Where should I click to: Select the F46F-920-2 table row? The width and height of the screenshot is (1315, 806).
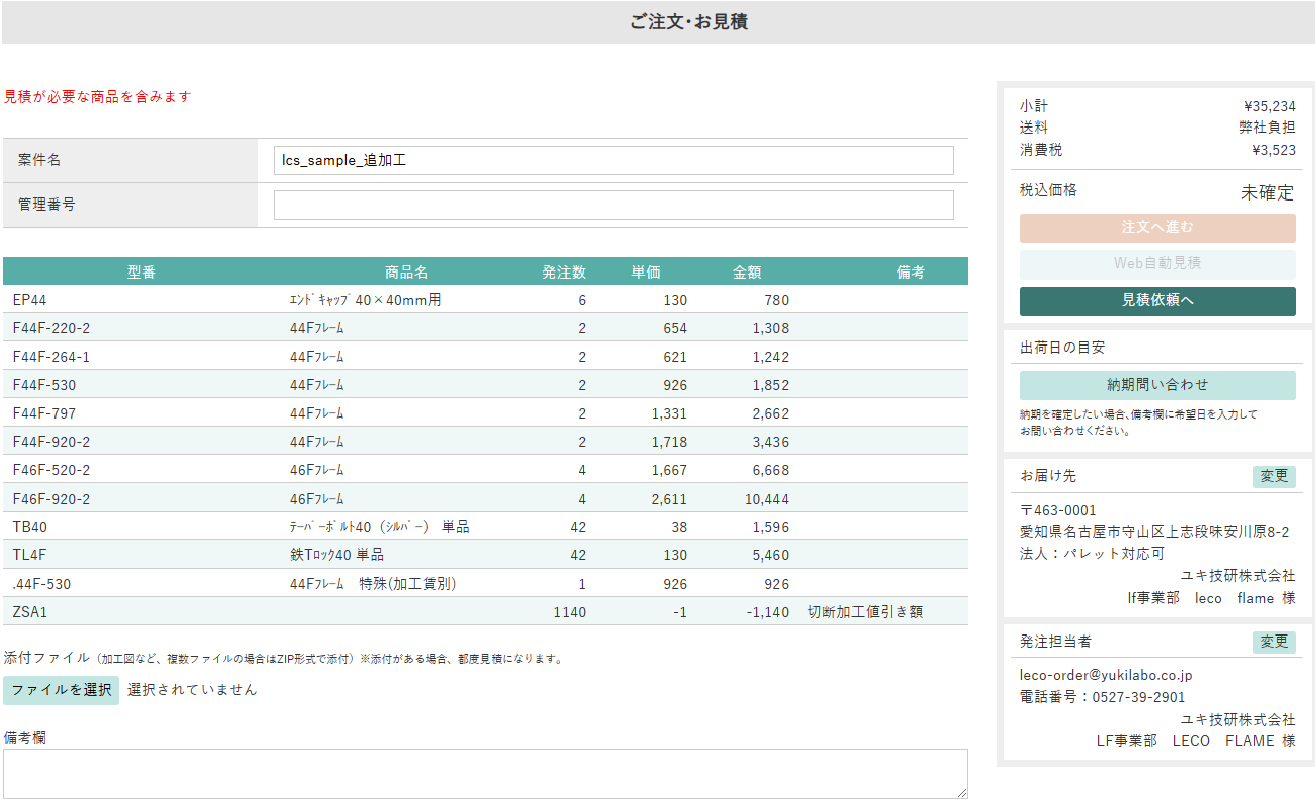pyautogui.click(x=484, y=499)
